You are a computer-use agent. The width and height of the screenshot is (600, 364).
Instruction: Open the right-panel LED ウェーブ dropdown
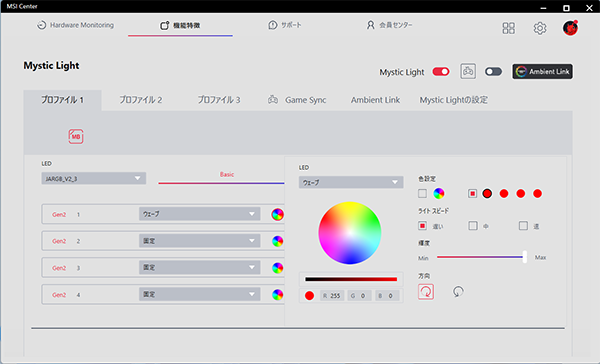click(x=351, y=183)
